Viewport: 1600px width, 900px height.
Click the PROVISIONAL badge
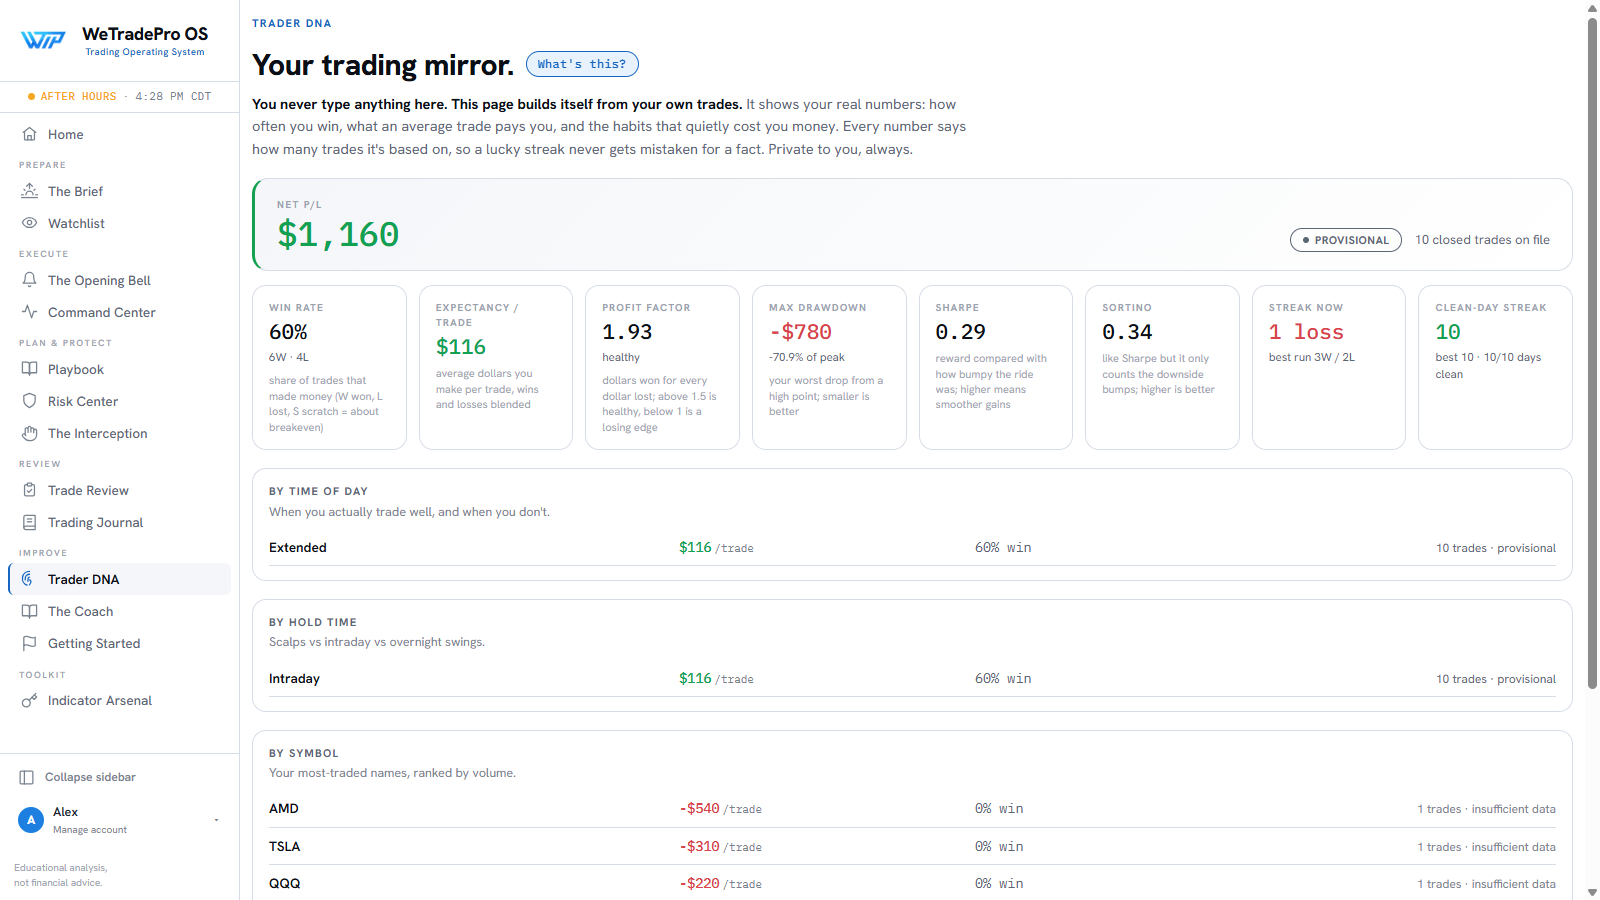(x=1346, y=240)
